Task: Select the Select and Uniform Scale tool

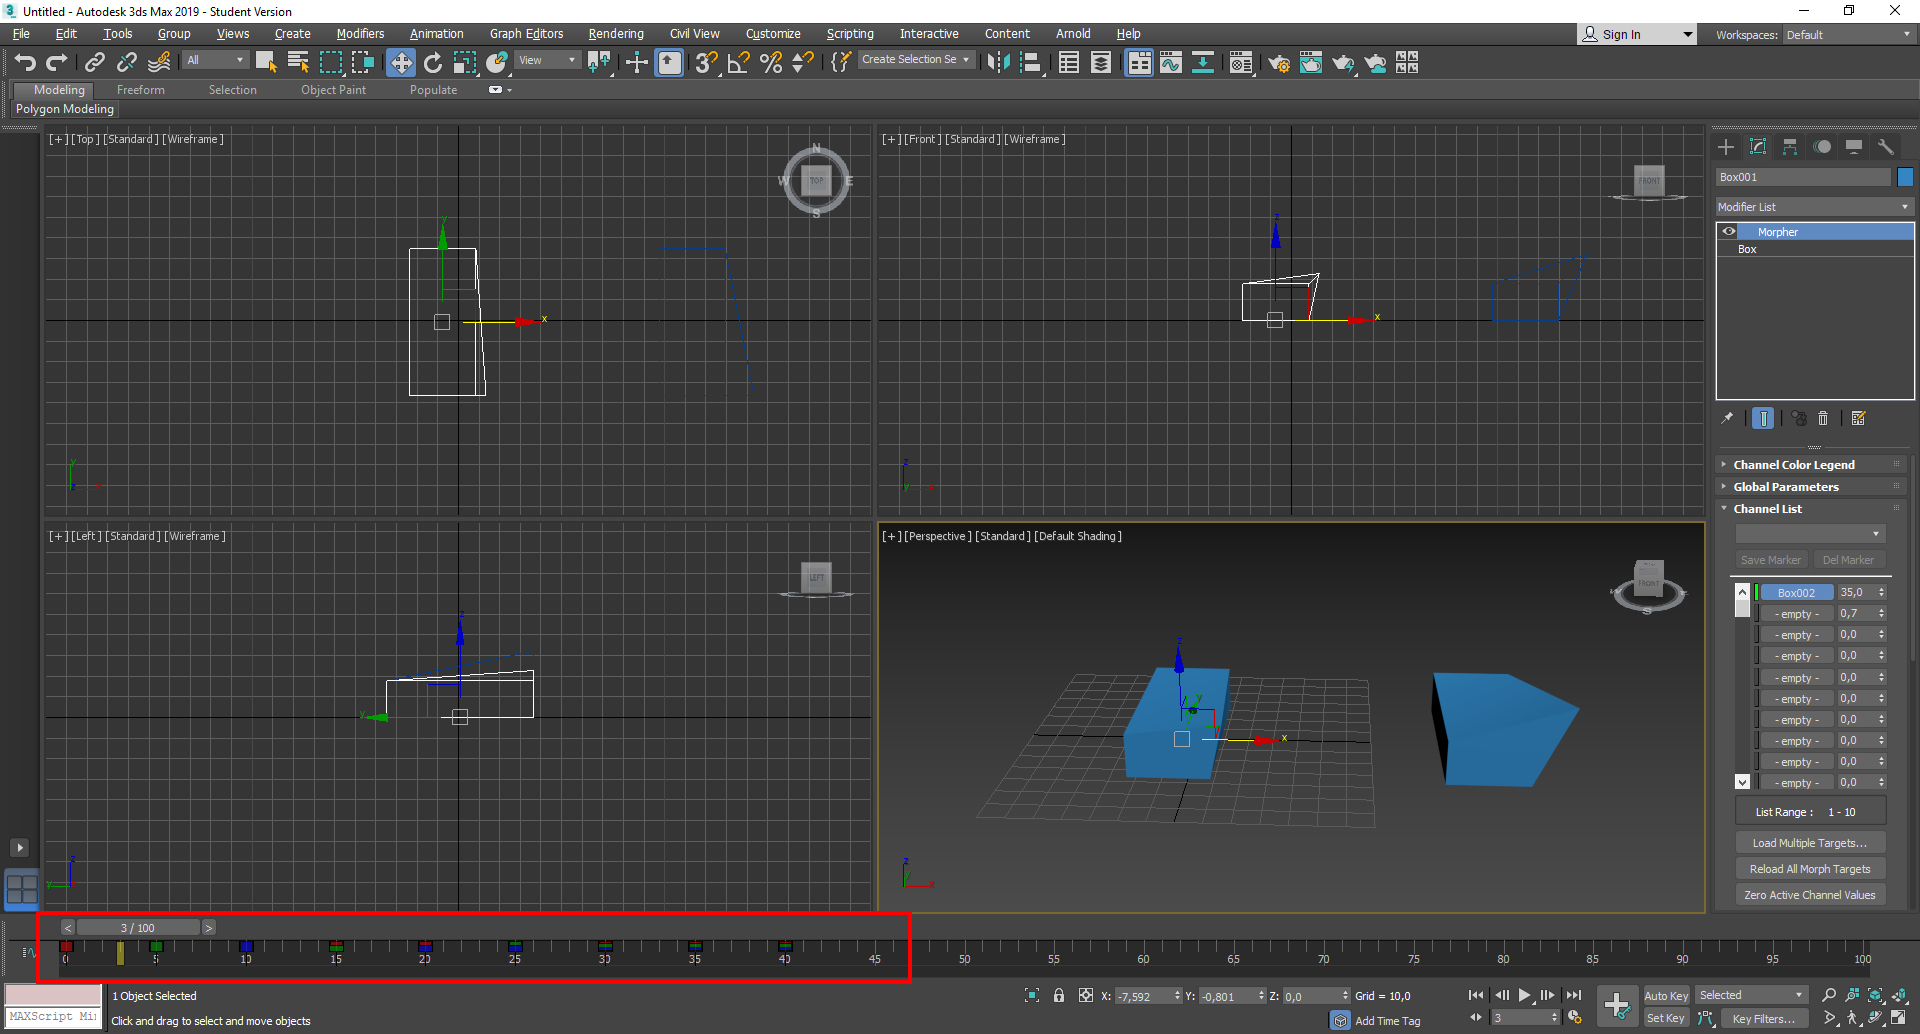Action: (x=465, y=62)
